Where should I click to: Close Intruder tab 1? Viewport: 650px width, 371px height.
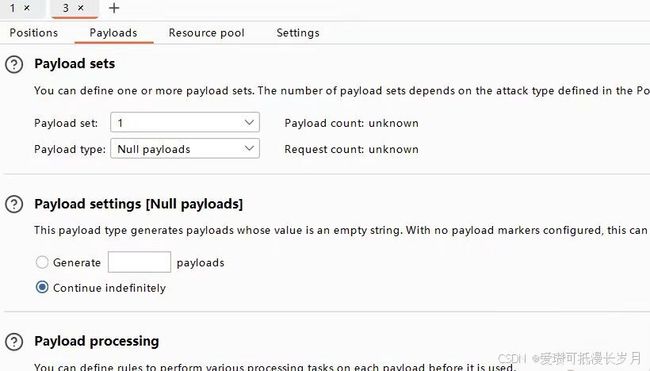27,8
